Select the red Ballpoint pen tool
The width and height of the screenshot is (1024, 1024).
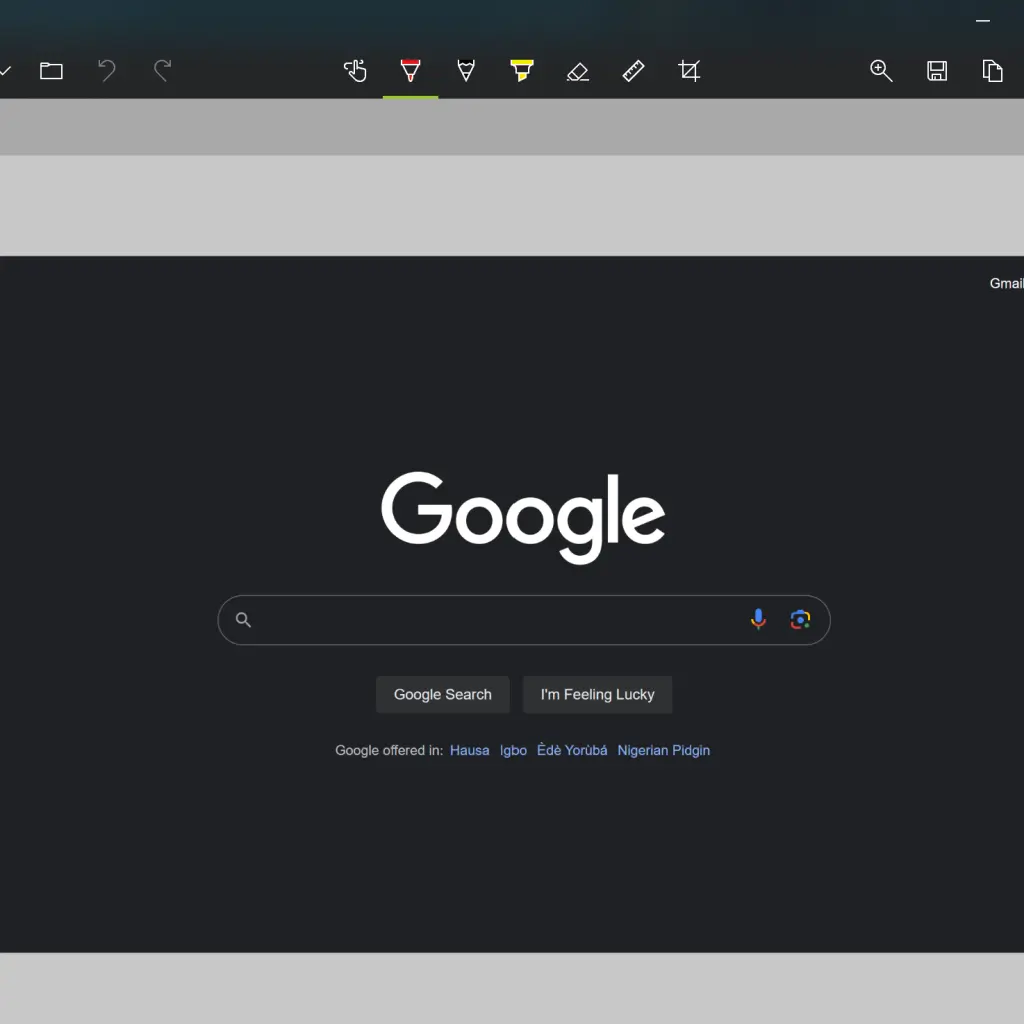click(x=410, y=71)
